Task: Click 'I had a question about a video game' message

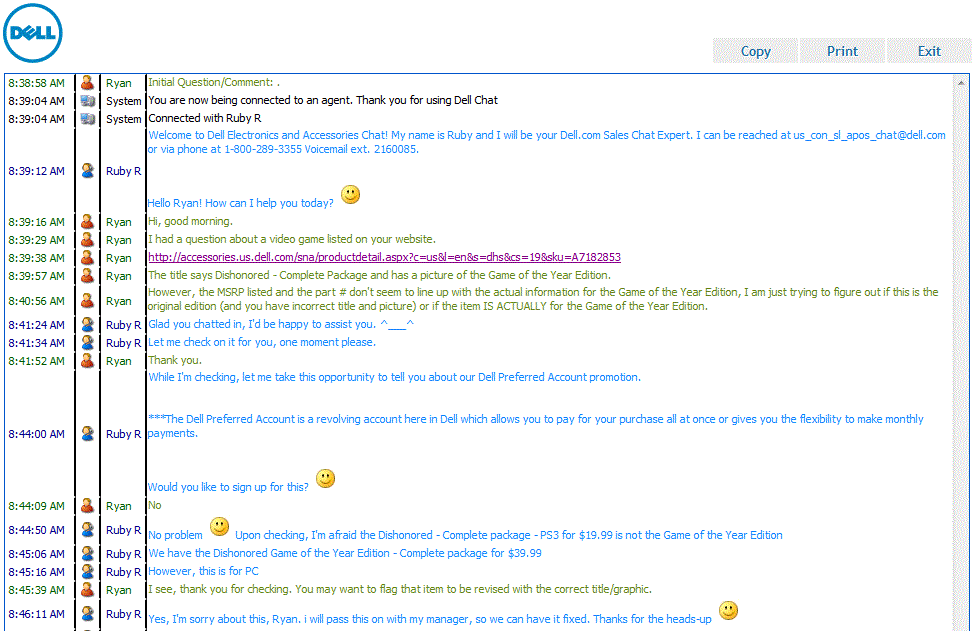Action: click(x=292, y=239)
